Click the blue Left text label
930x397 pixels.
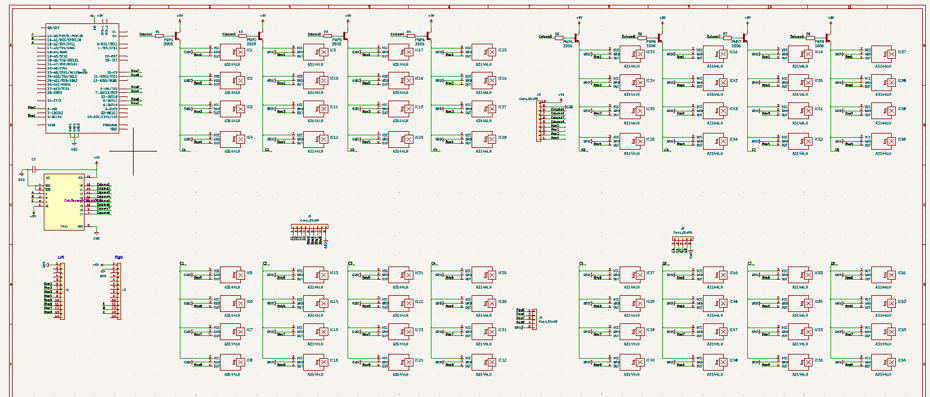[60, 257]
